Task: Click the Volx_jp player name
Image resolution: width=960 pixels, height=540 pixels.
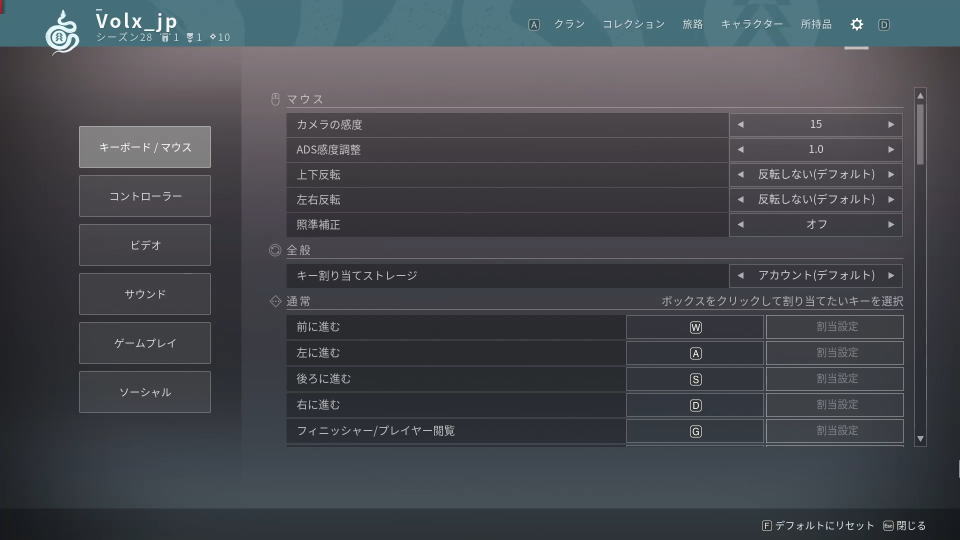Action: [x=137, y=21]
